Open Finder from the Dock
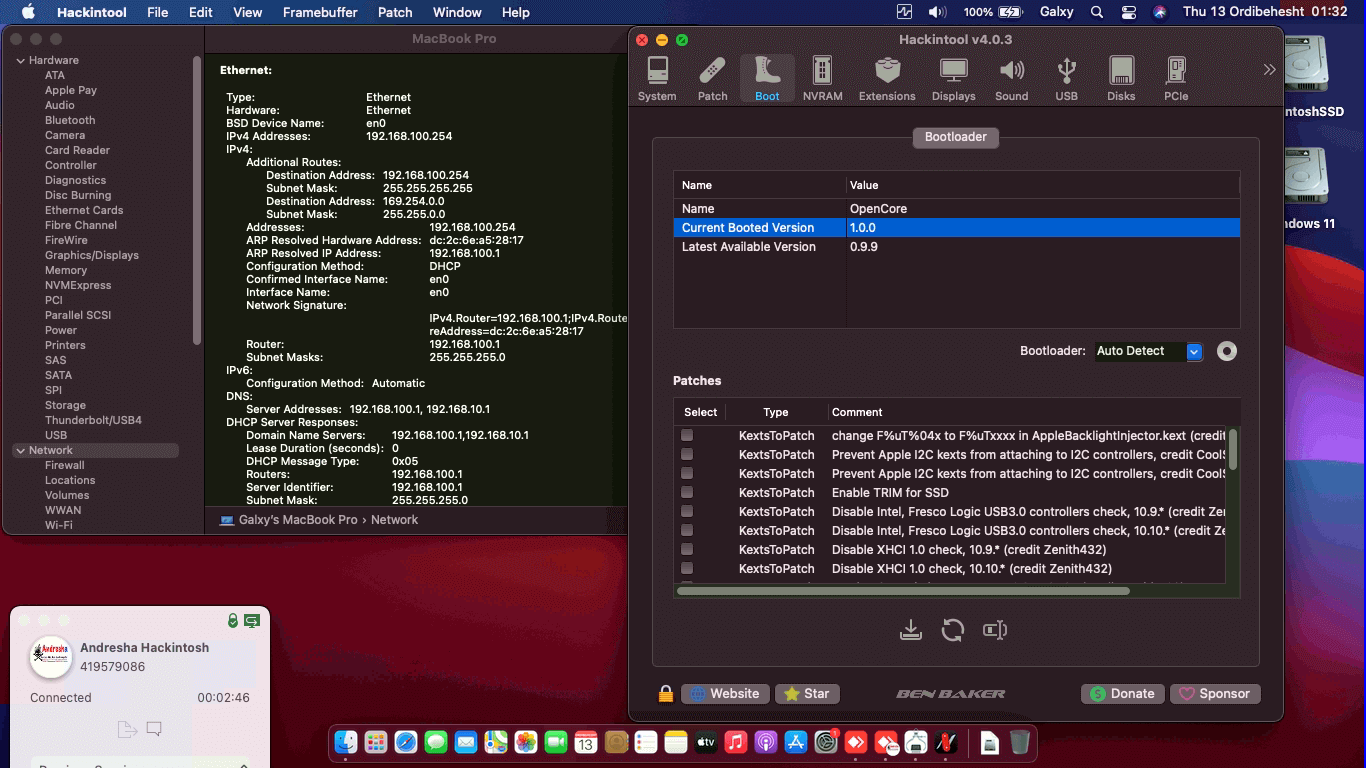The image size is (1366, 768). pos(346,742)
